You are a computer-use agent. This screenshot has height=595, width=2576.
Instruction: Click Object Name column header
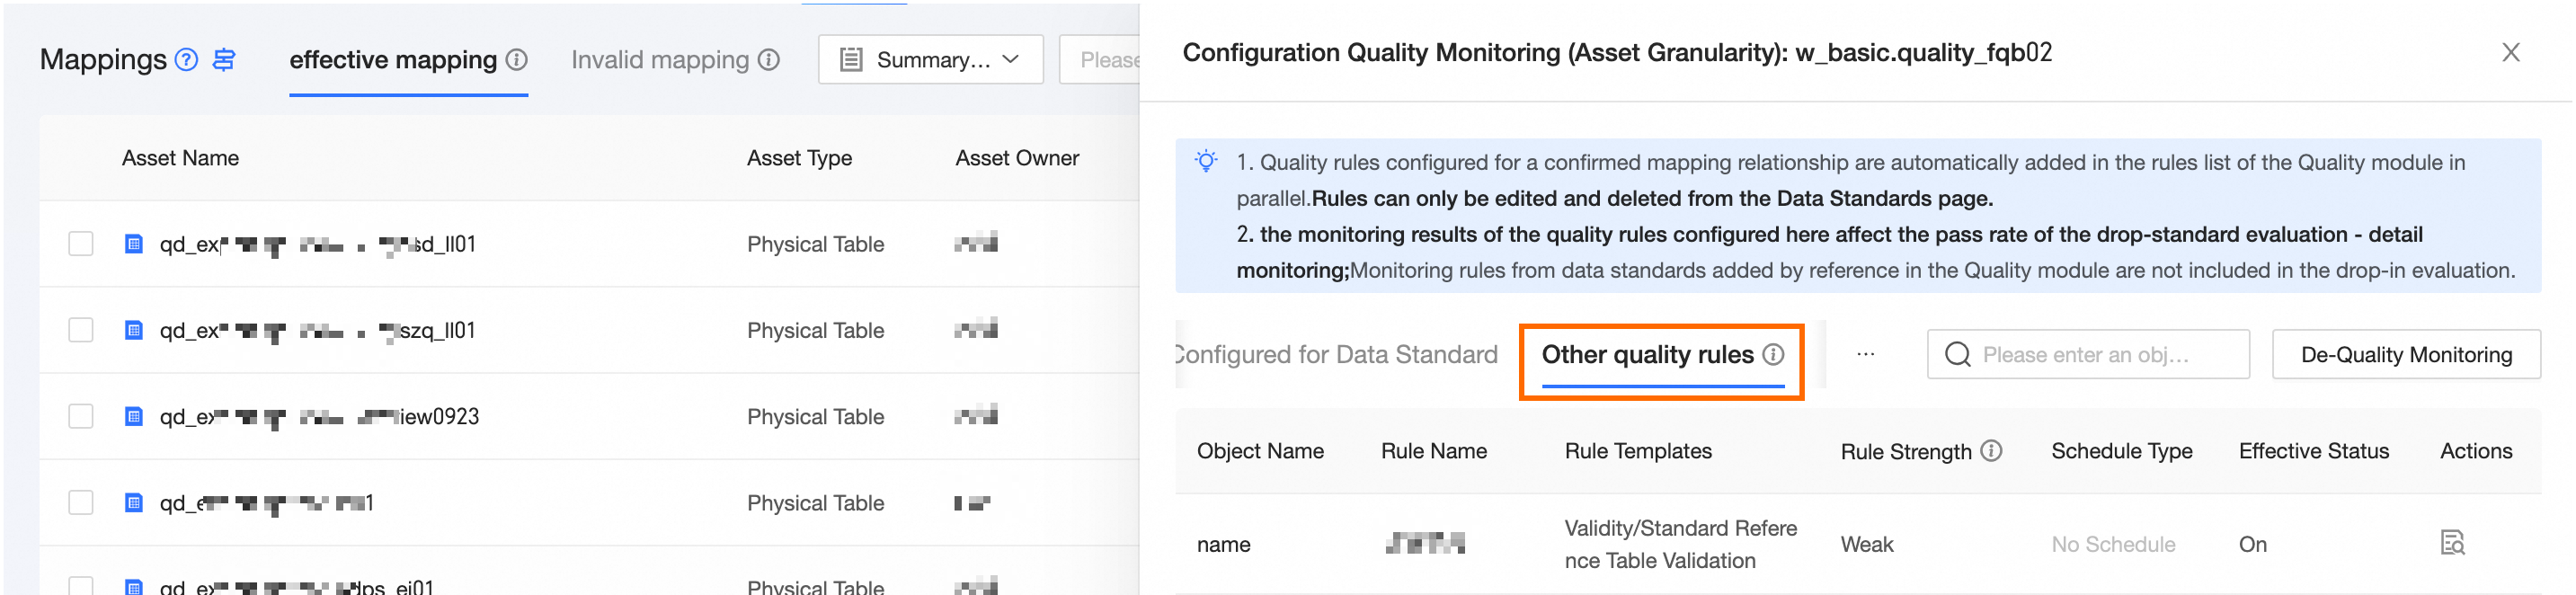coord(1260,451)
